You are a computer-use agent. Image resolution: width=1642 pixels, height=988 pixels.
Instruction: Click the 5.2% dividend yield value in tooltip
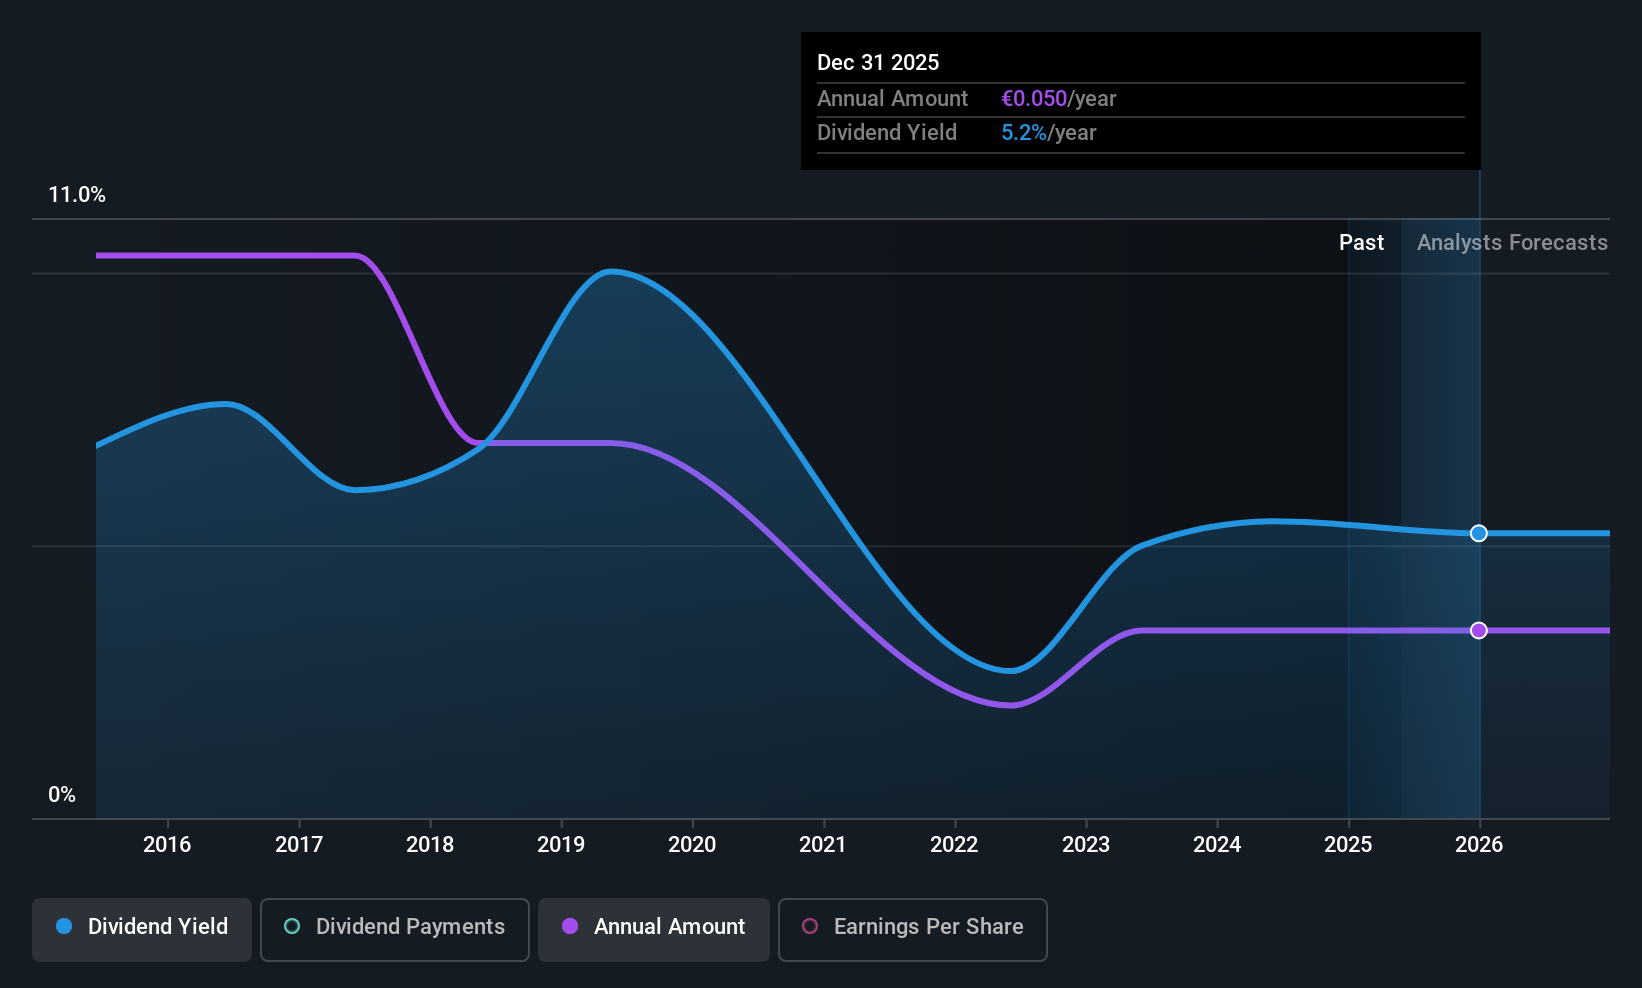click(x=1024, y=133)
